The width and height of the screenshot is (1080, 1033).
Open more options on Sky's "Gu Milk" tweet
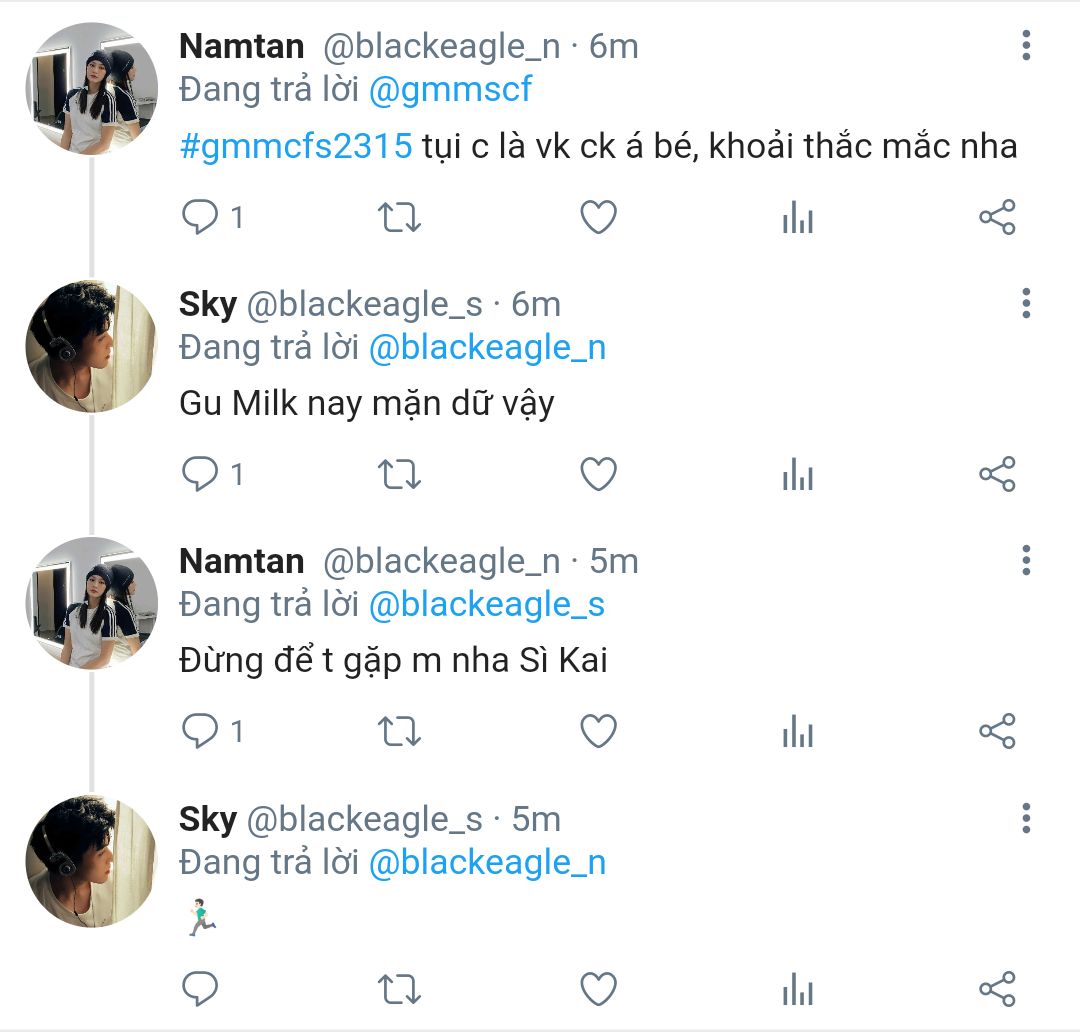(1026, 303)
